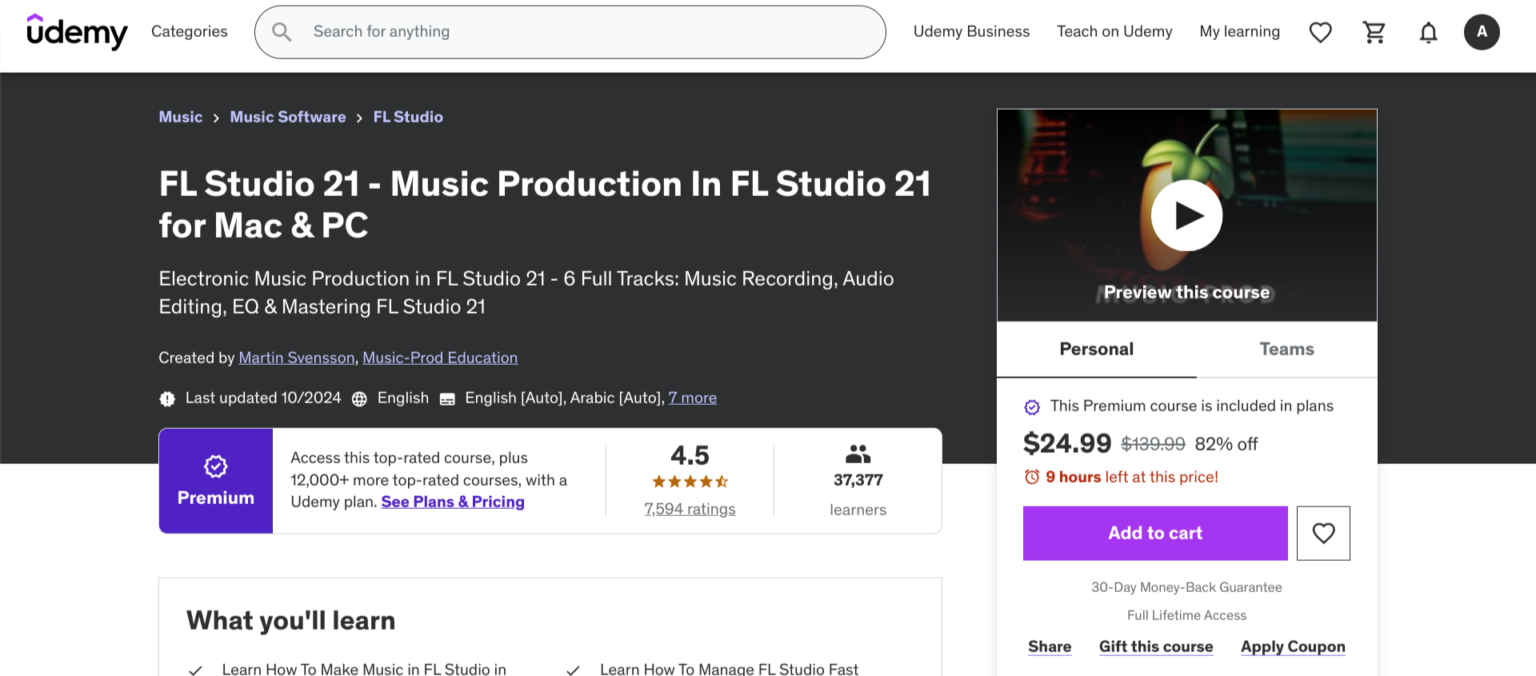Open the wishlist heart in the navigation bar

[1320, 31]
